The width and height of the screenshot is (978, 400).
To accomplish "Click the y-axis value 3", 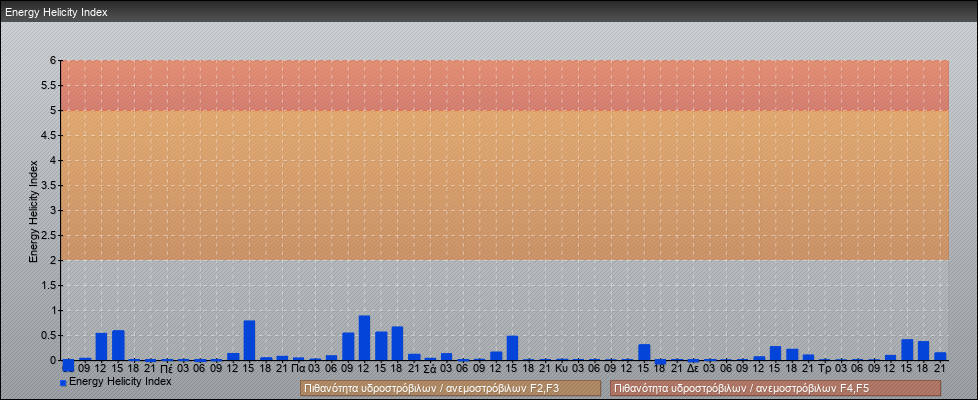I will pyautogui.click(x=54, y=210).
